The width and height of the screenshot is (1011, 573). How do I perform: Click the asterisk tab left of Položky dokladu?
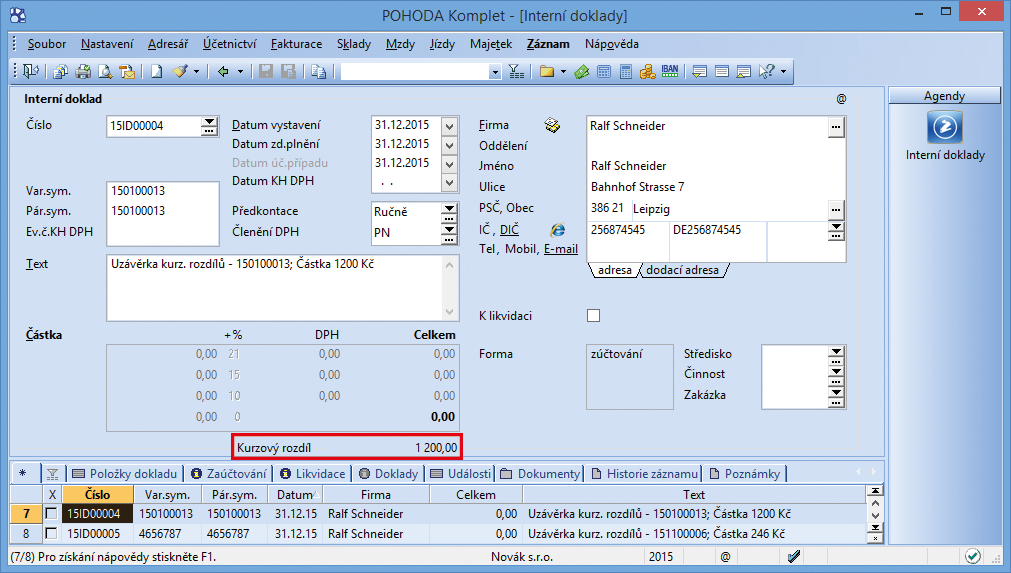[x=23, y=474]
